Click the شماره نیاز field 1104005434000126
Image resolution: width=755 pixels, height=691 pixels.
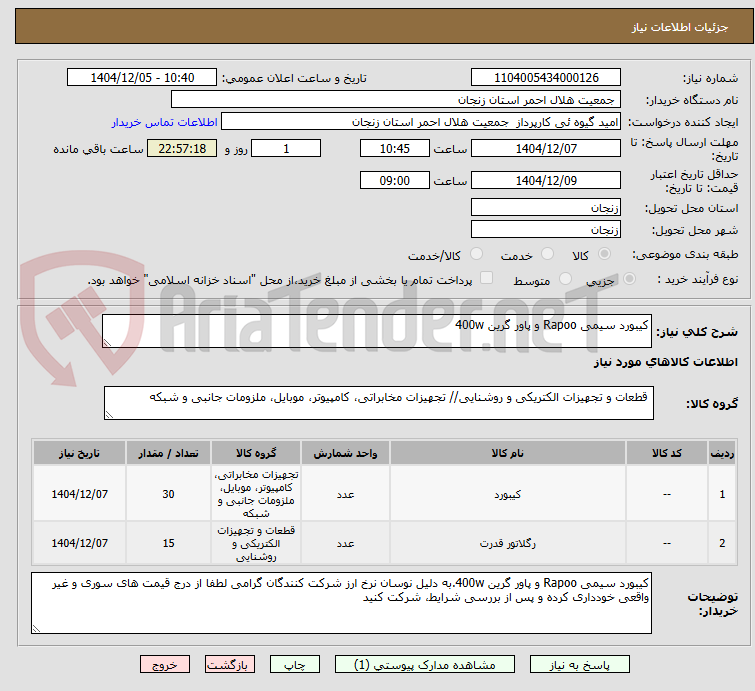pyautogui.click(x=546, y=78)
